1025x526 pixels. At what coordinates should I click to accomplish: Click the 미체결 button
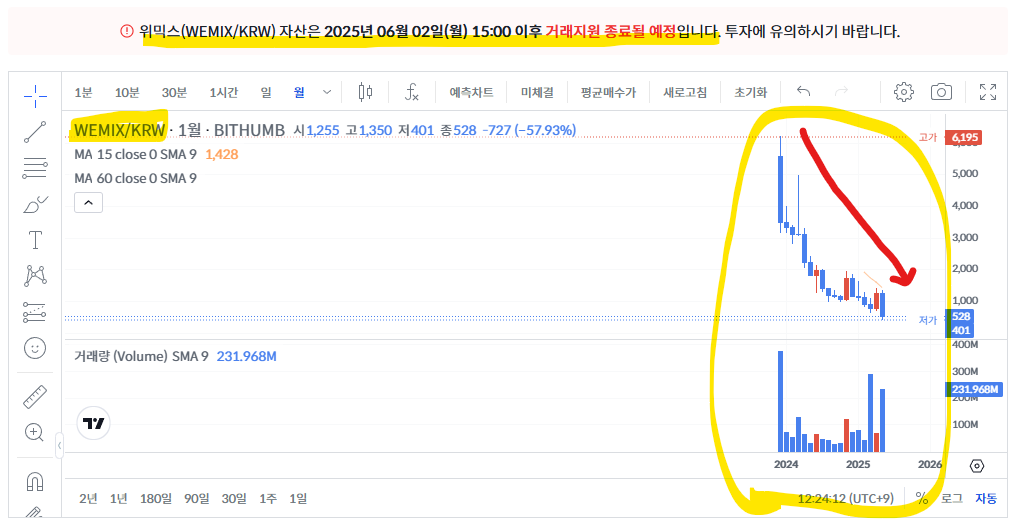537,93
